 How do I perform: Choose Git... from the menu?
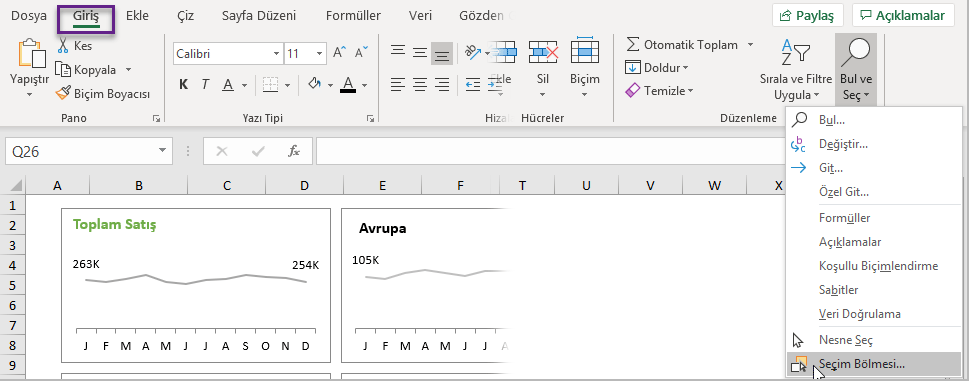tap(874, 168)
